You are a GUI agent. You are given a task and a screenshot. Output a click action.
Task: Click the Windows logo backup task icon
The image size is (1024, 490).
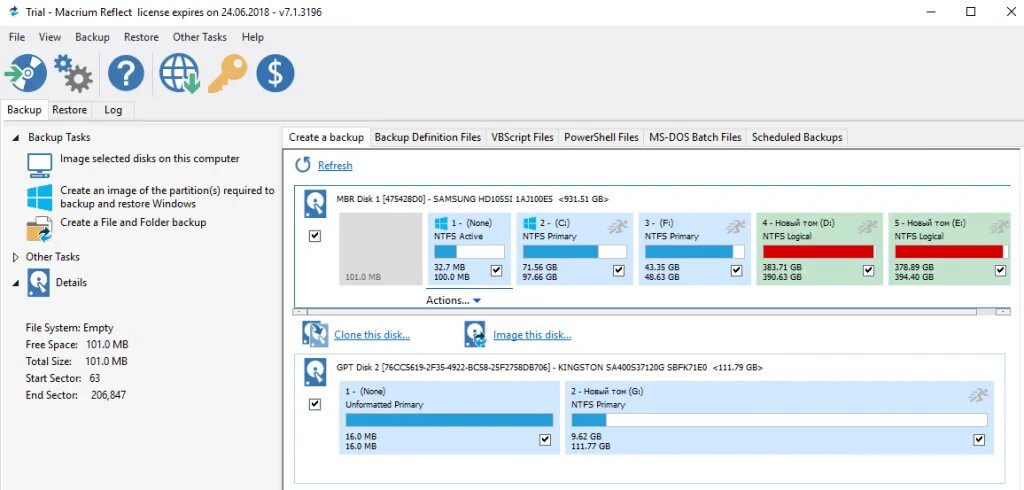(x=39, y=197)
